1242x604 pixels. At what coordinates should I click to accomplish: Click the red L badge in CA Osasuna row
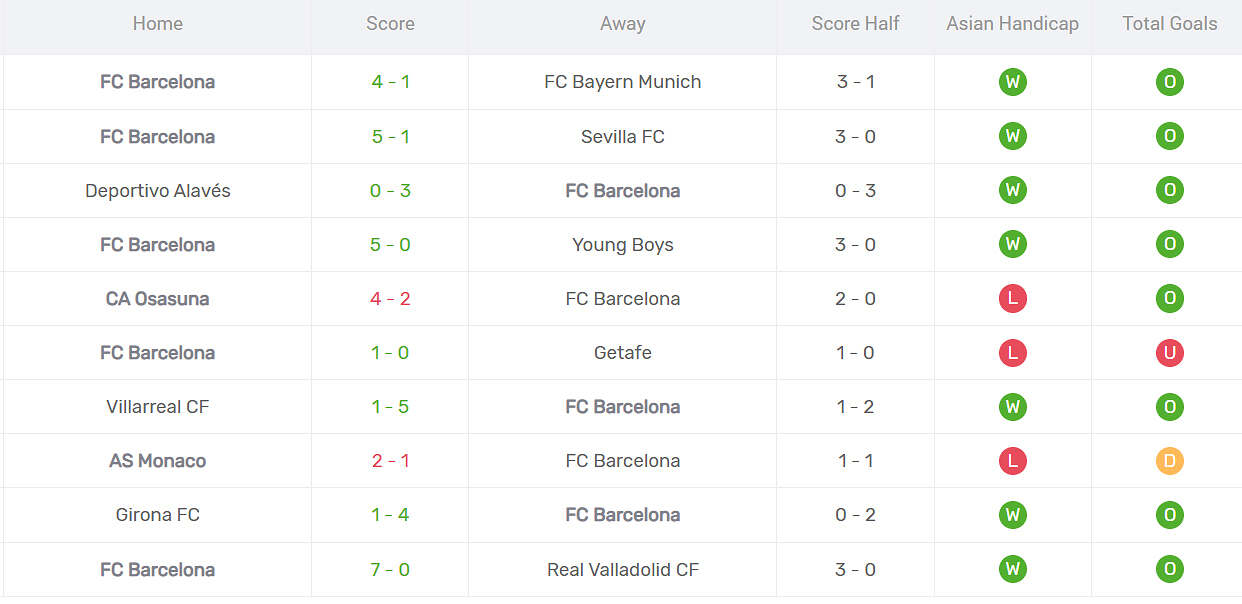(x=1012, y=298)
